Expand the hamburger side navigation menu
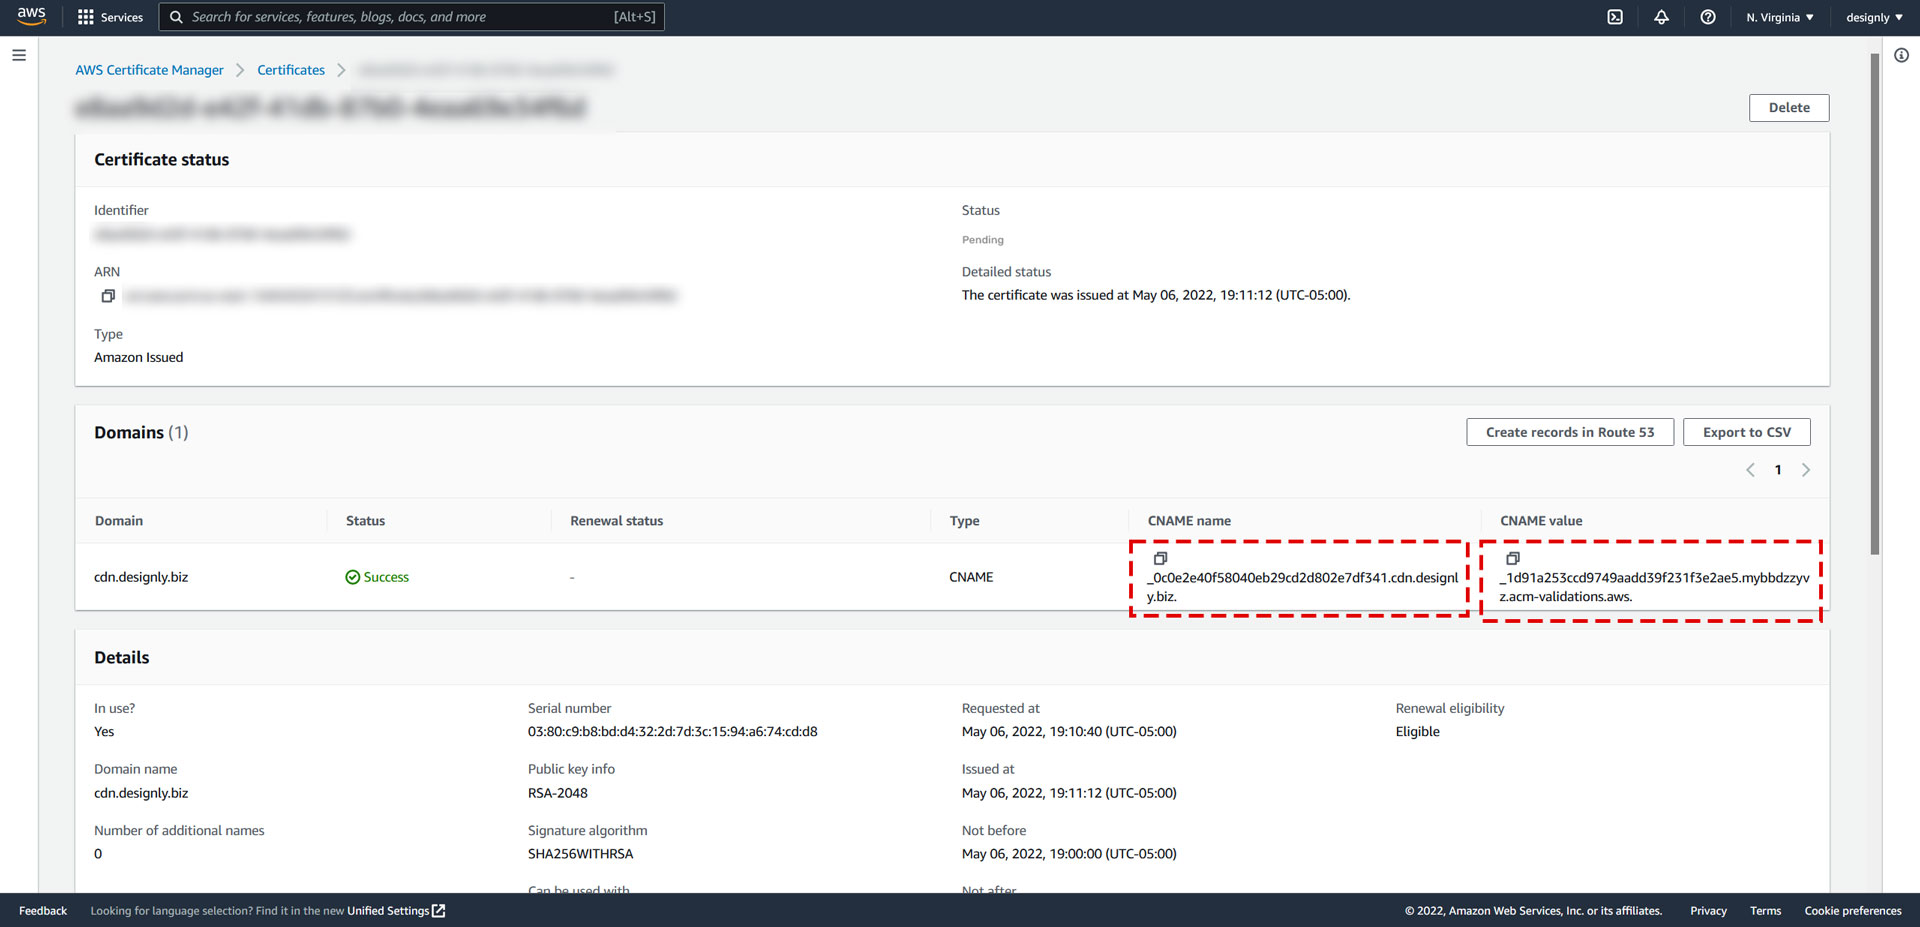The height and width of the screenshot is (927, 1920). click(x=19, y=55)
